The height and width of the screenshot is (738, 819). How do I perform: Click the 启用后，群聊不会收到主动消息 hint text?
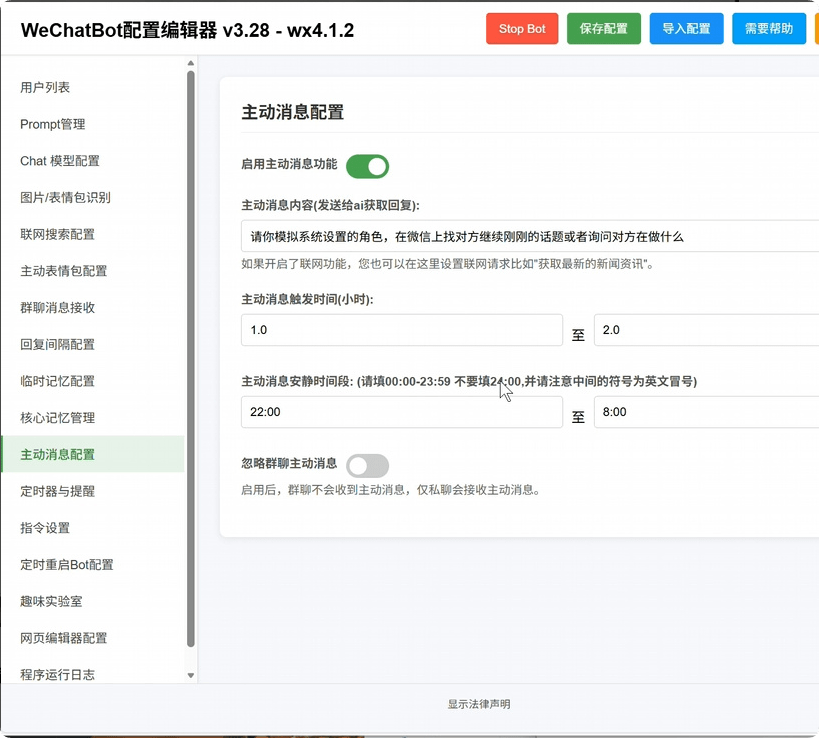pyautogui.click(x=391, y=490)
